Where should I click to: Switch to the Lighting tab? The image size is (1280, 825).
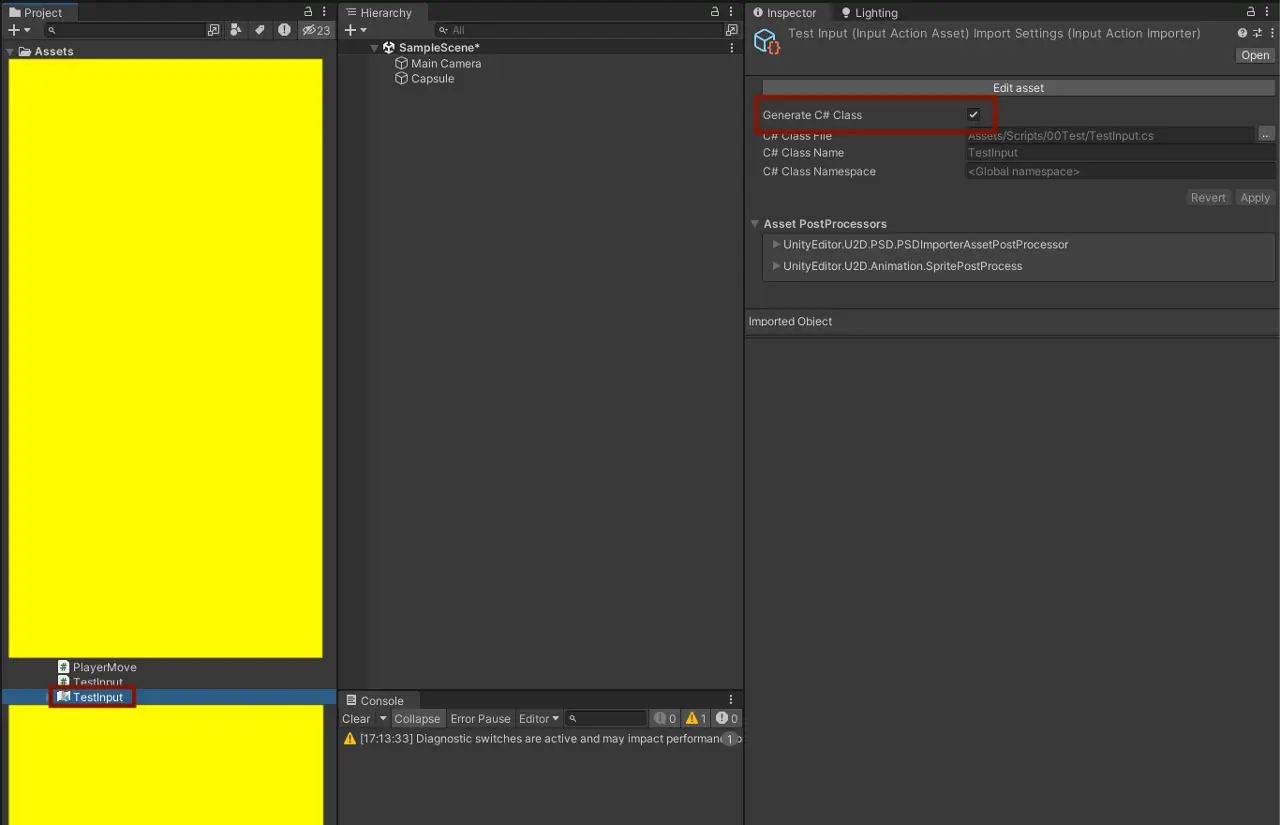(x=869, y=13)
